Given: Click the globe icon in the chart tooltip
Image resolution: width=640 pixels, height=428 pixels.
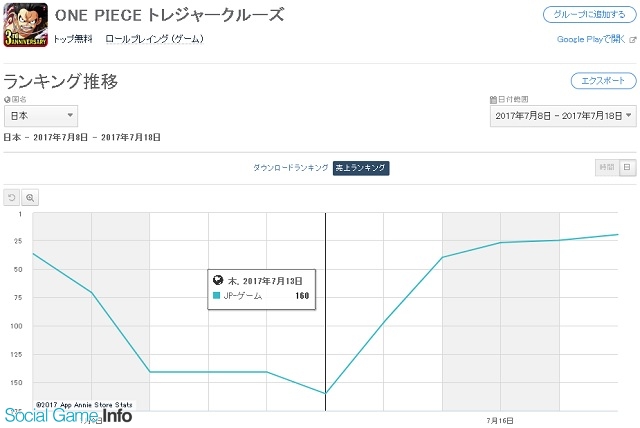Looking at the screenshot, I should point(218,280).
